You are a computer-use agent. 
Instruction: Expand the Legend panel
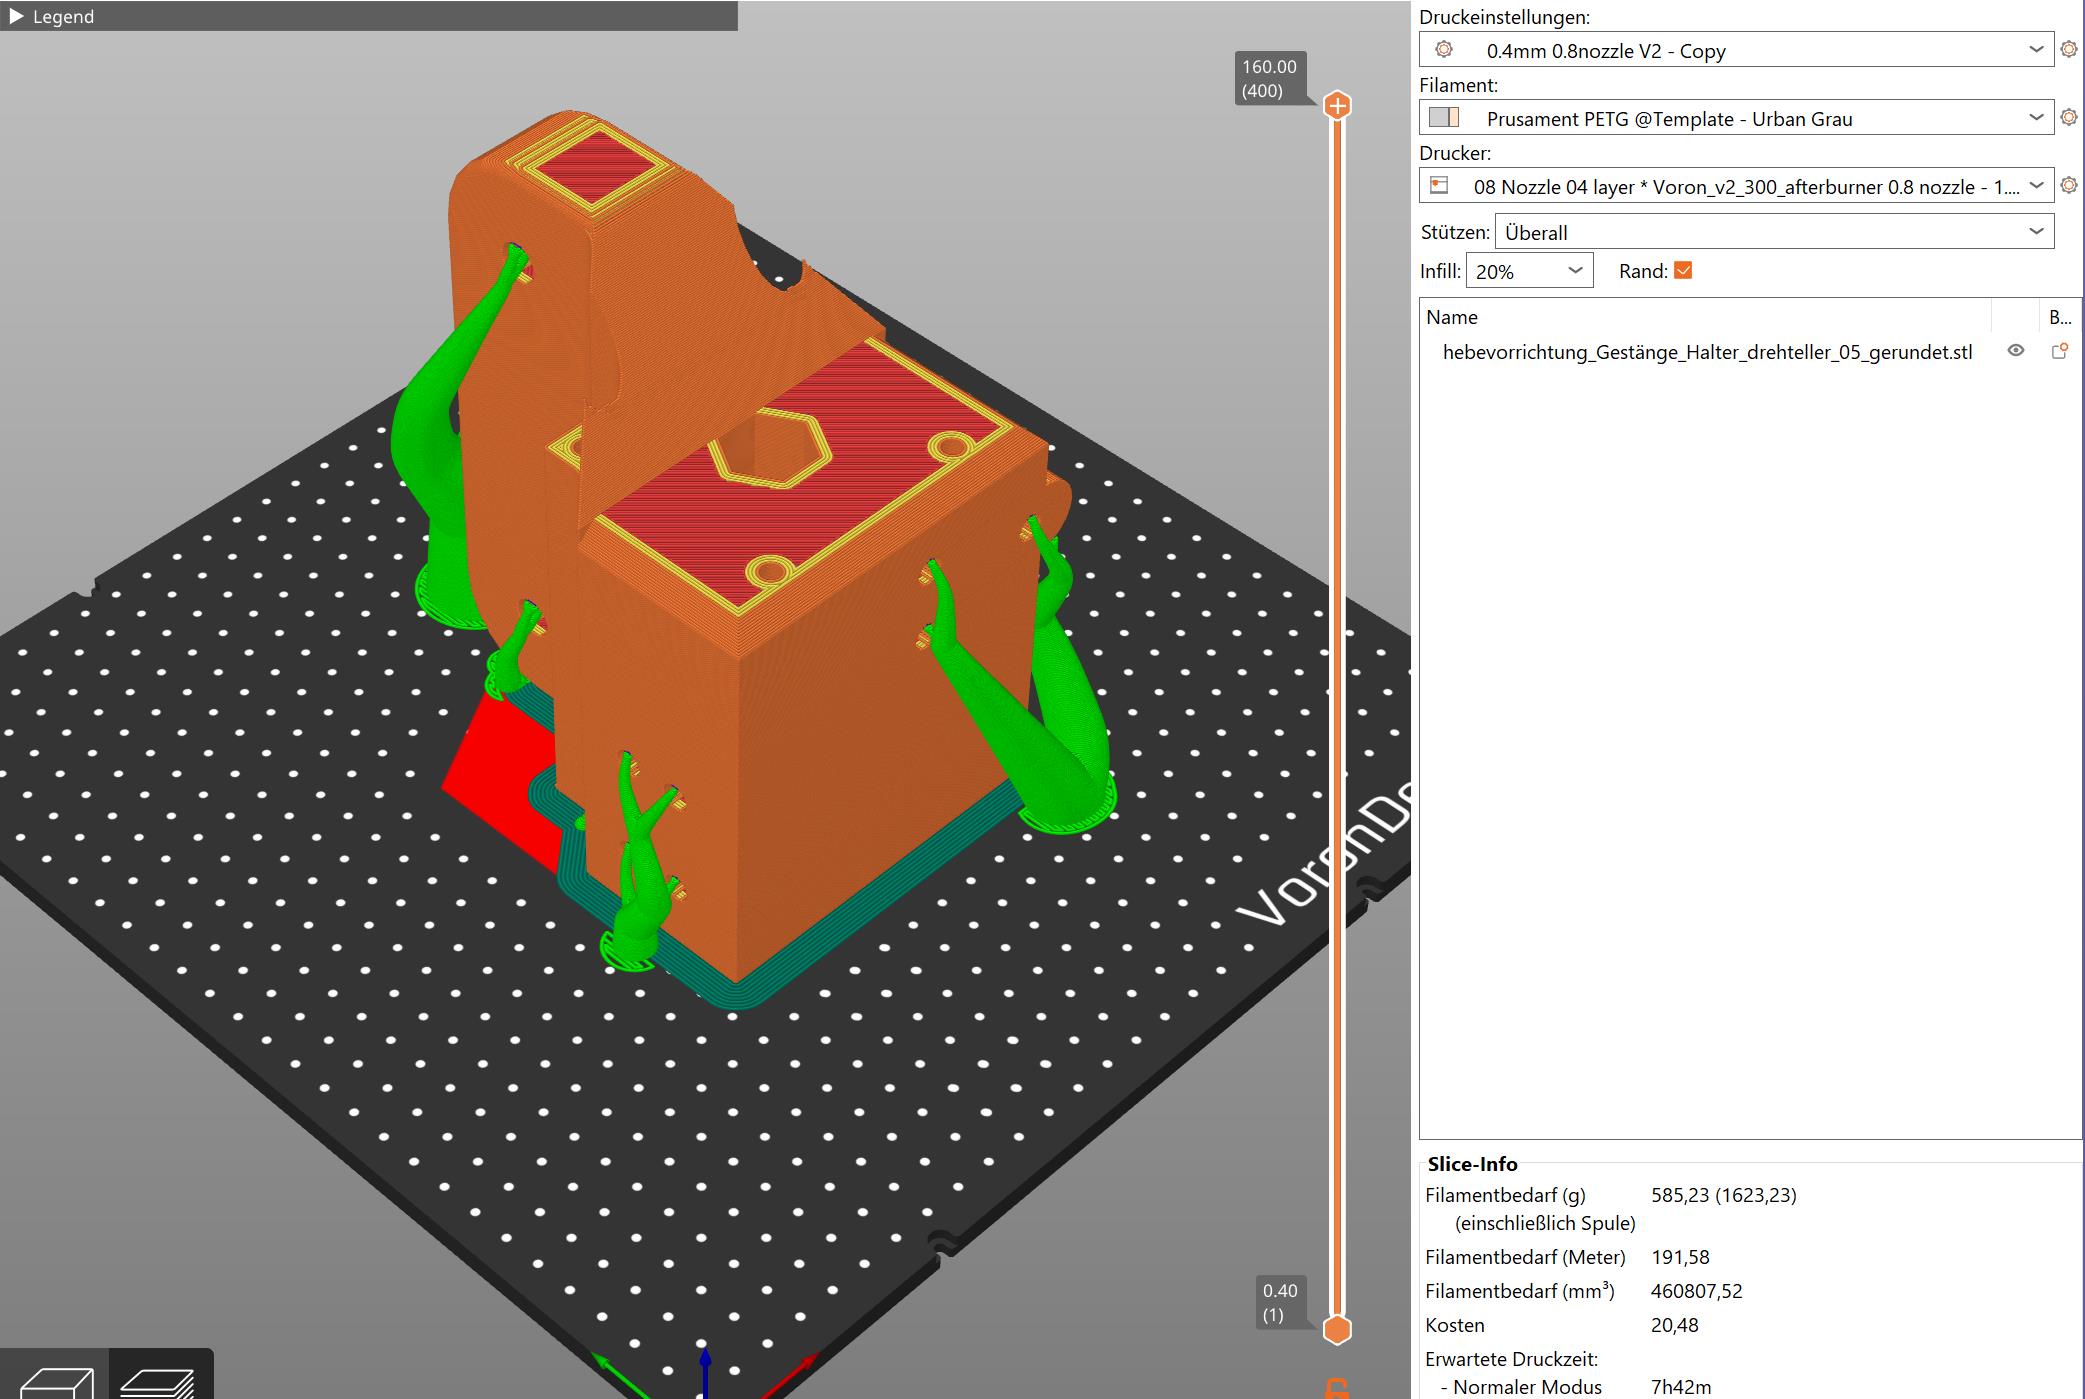[x=16, y=17]
